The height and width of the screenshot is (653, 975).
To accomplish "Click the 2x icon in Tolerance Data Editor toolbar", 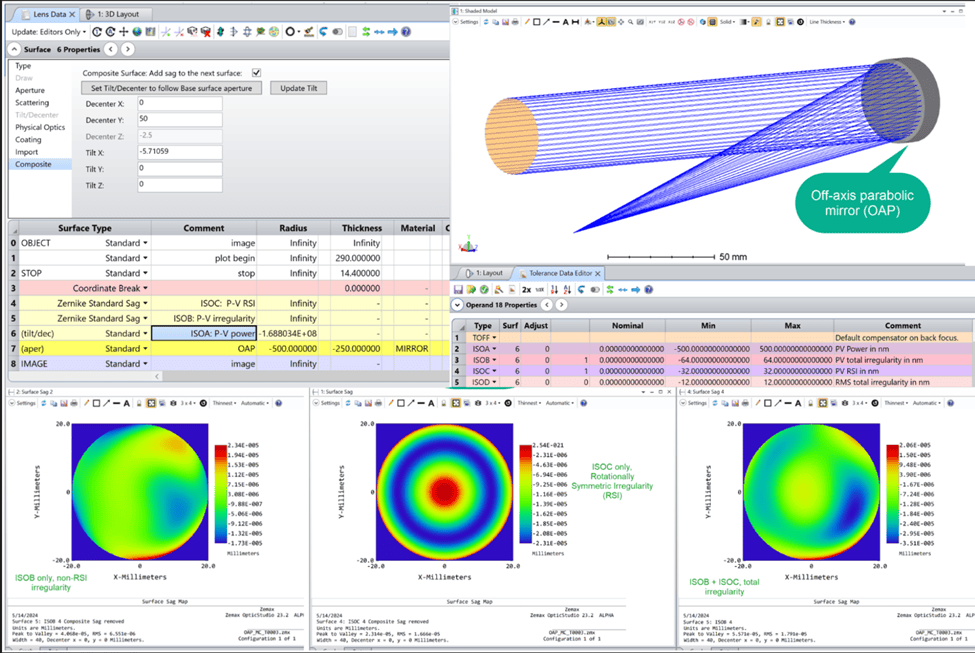I will [526, 289].
